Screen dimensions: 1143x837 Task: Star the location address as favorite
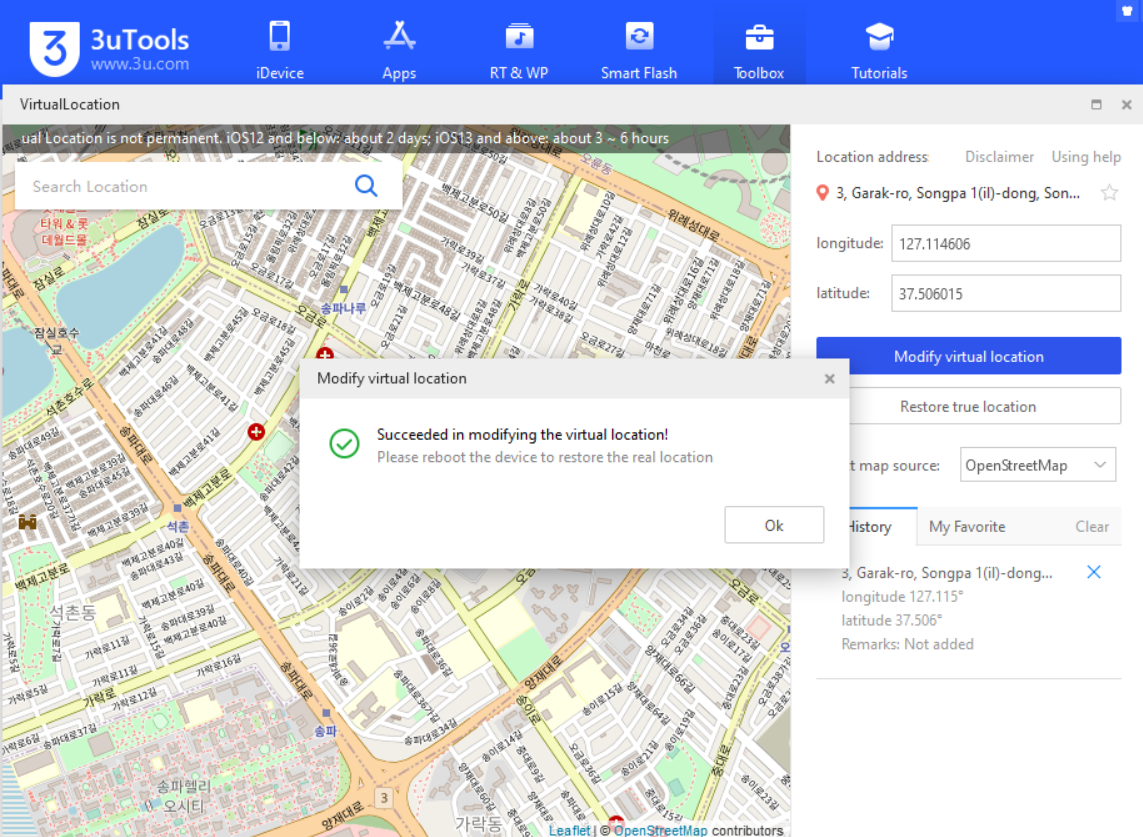(x=1109, y=193)
